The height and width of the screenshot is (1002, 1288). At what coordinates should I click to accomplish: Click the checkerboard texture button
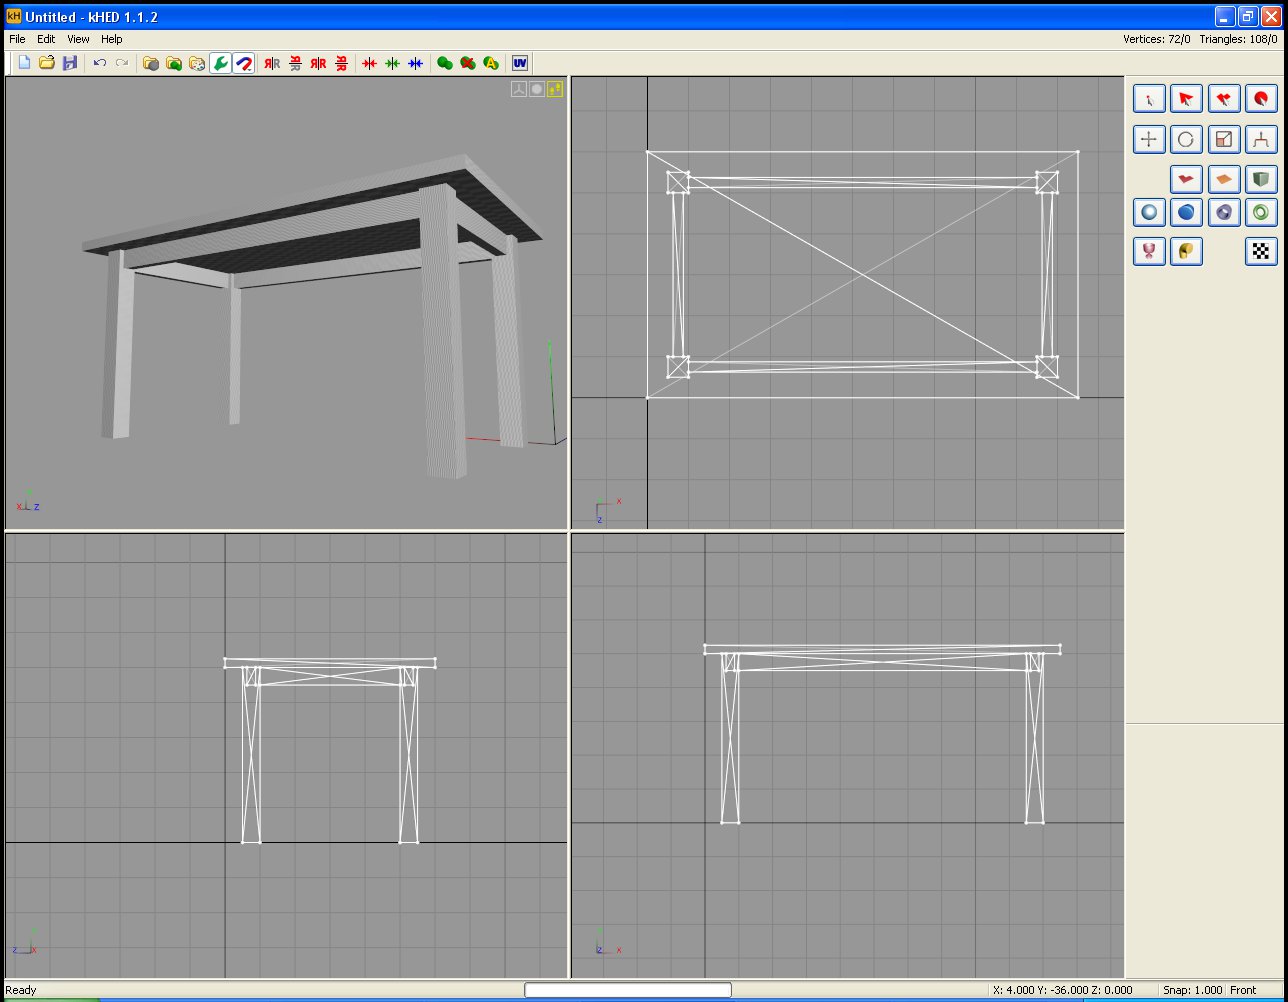click(1261, 251)
